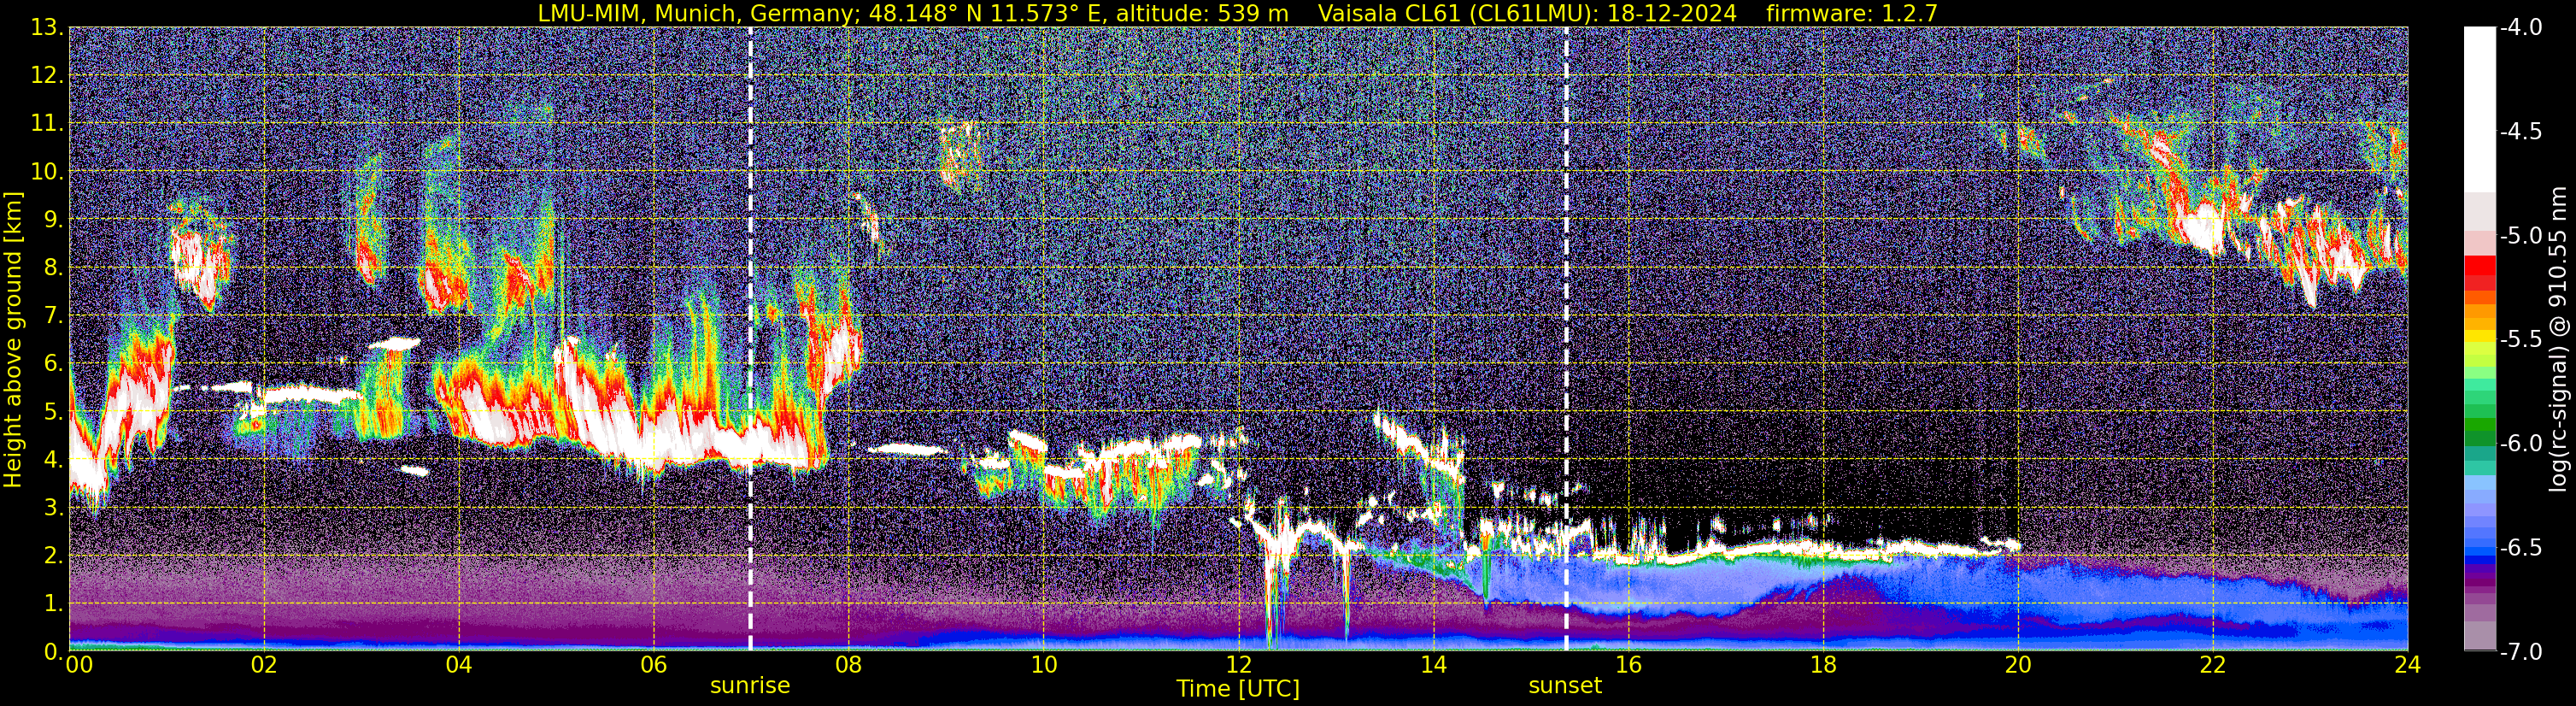Click 'altitude: 539 m' in the title

[1202, 13]
